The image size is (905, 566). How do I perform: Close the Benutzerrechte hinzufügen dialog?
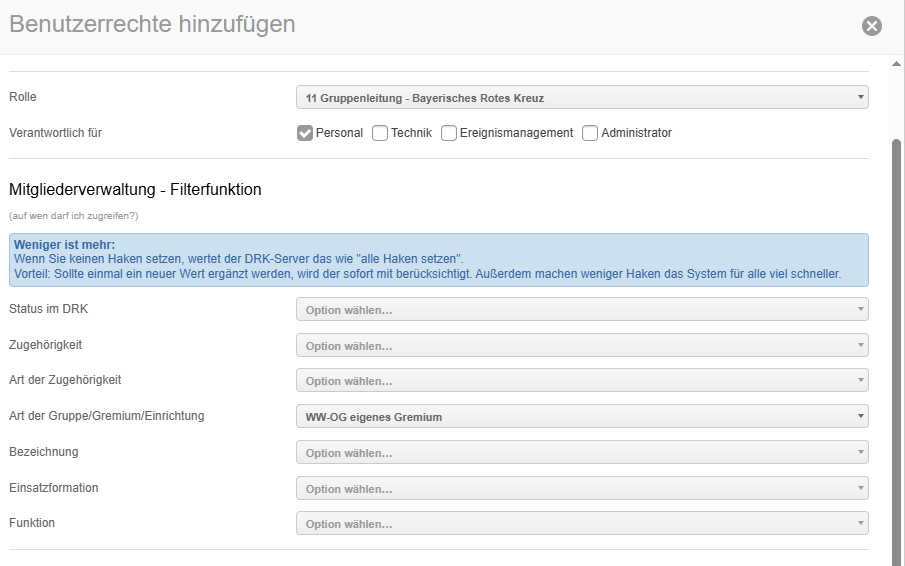[872, 26]
